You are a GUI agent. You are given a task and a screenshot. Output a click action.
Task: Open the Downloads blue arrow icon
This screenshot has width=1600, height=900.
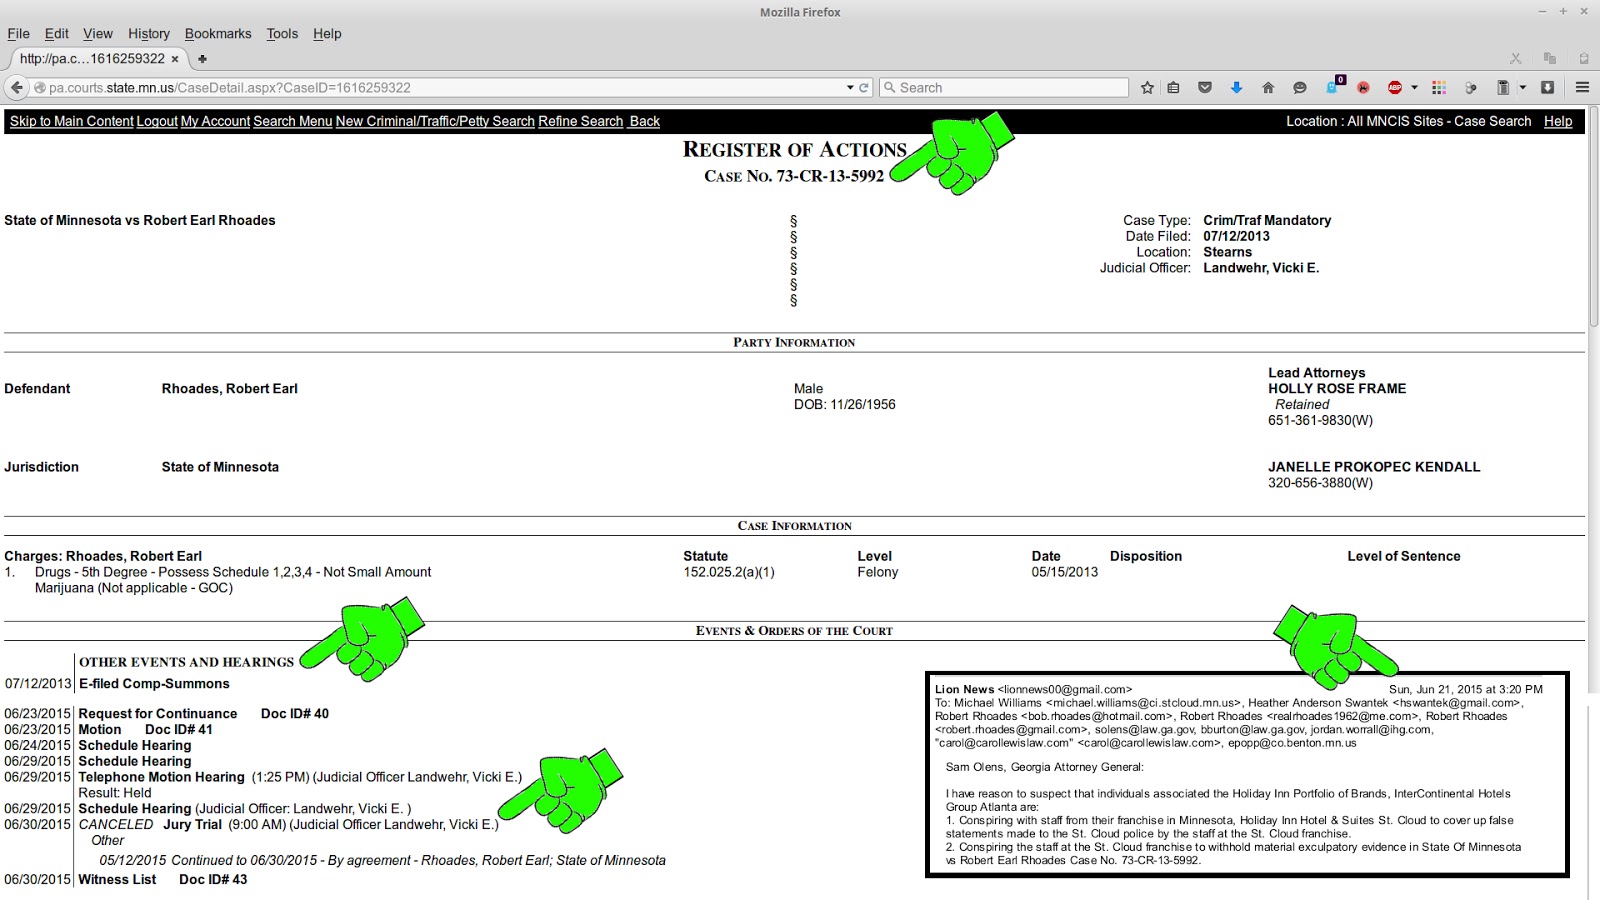1237,88
